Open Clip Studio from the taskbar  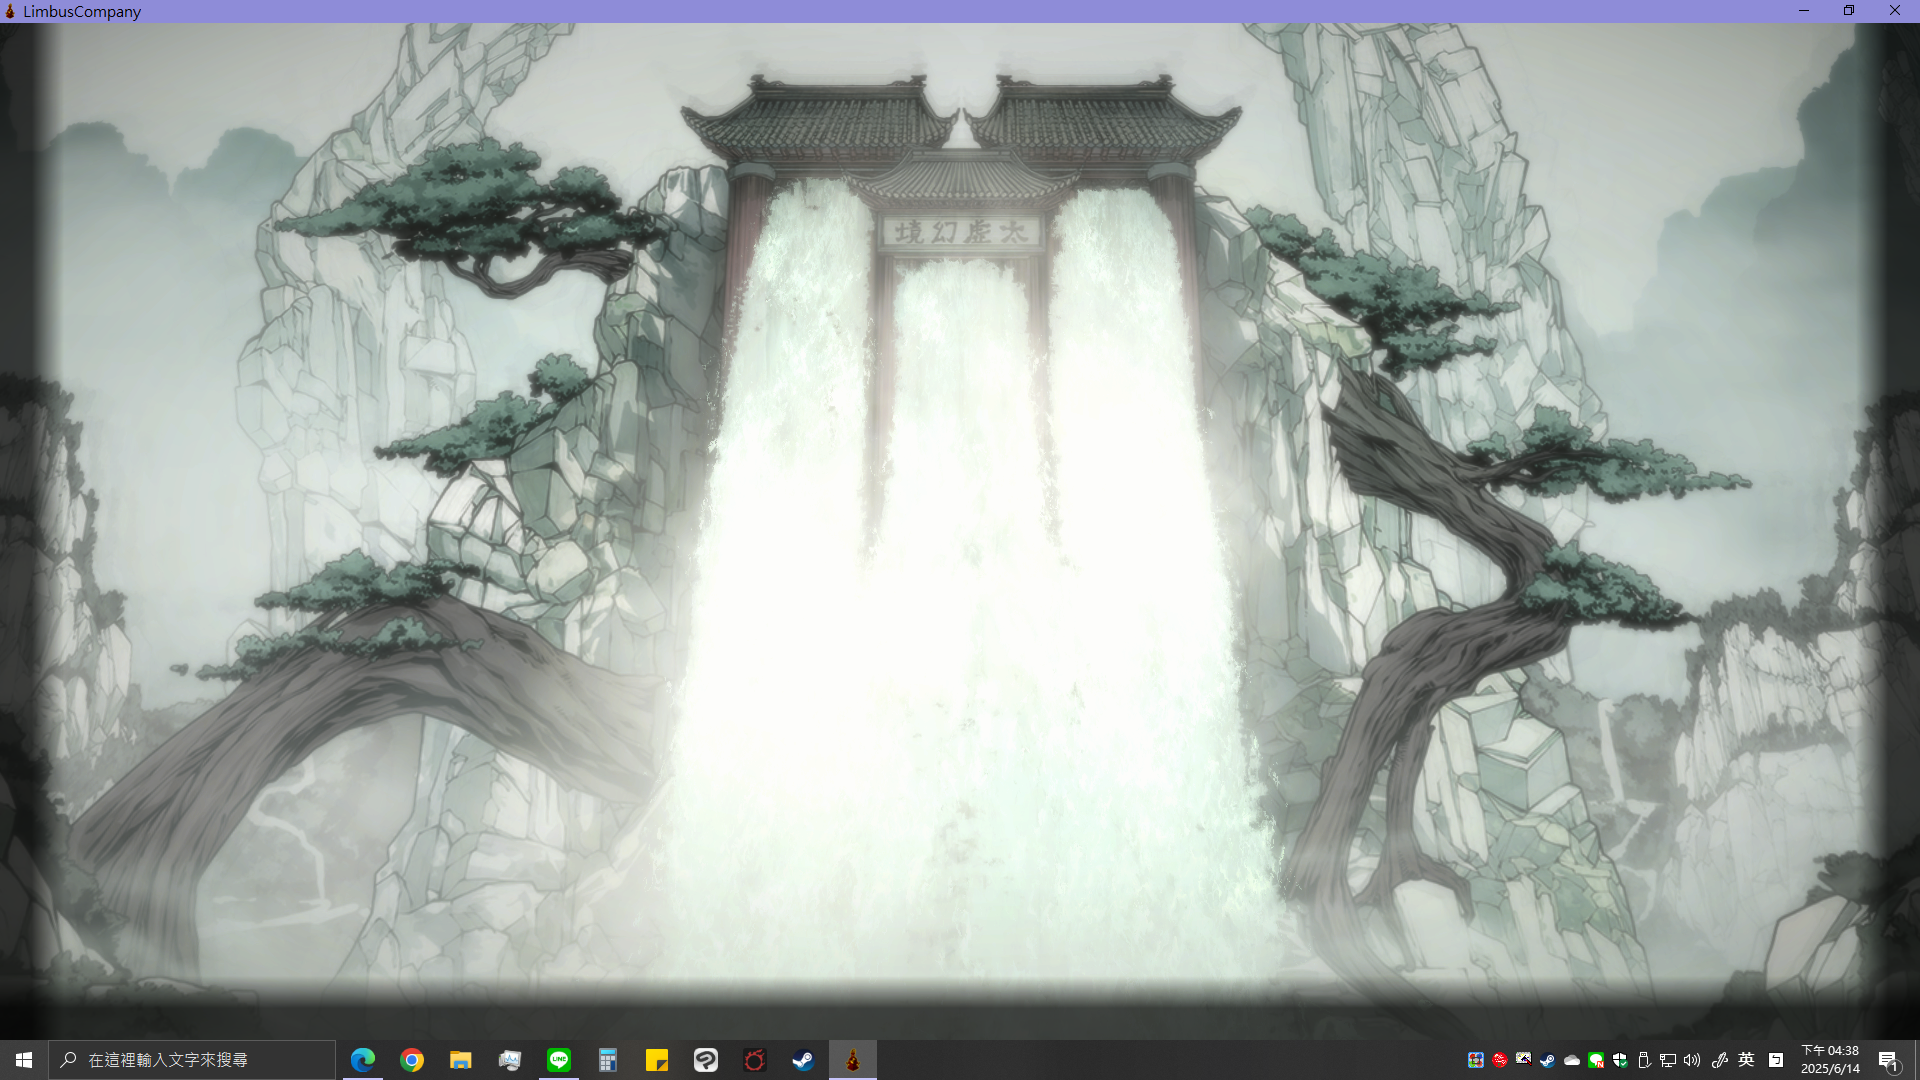[706, 1060]
